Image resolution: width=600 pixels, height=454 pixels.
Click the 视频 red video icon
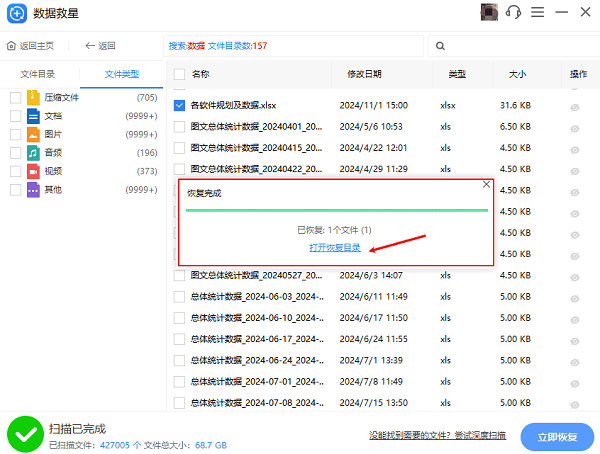(x=33, y=171)
